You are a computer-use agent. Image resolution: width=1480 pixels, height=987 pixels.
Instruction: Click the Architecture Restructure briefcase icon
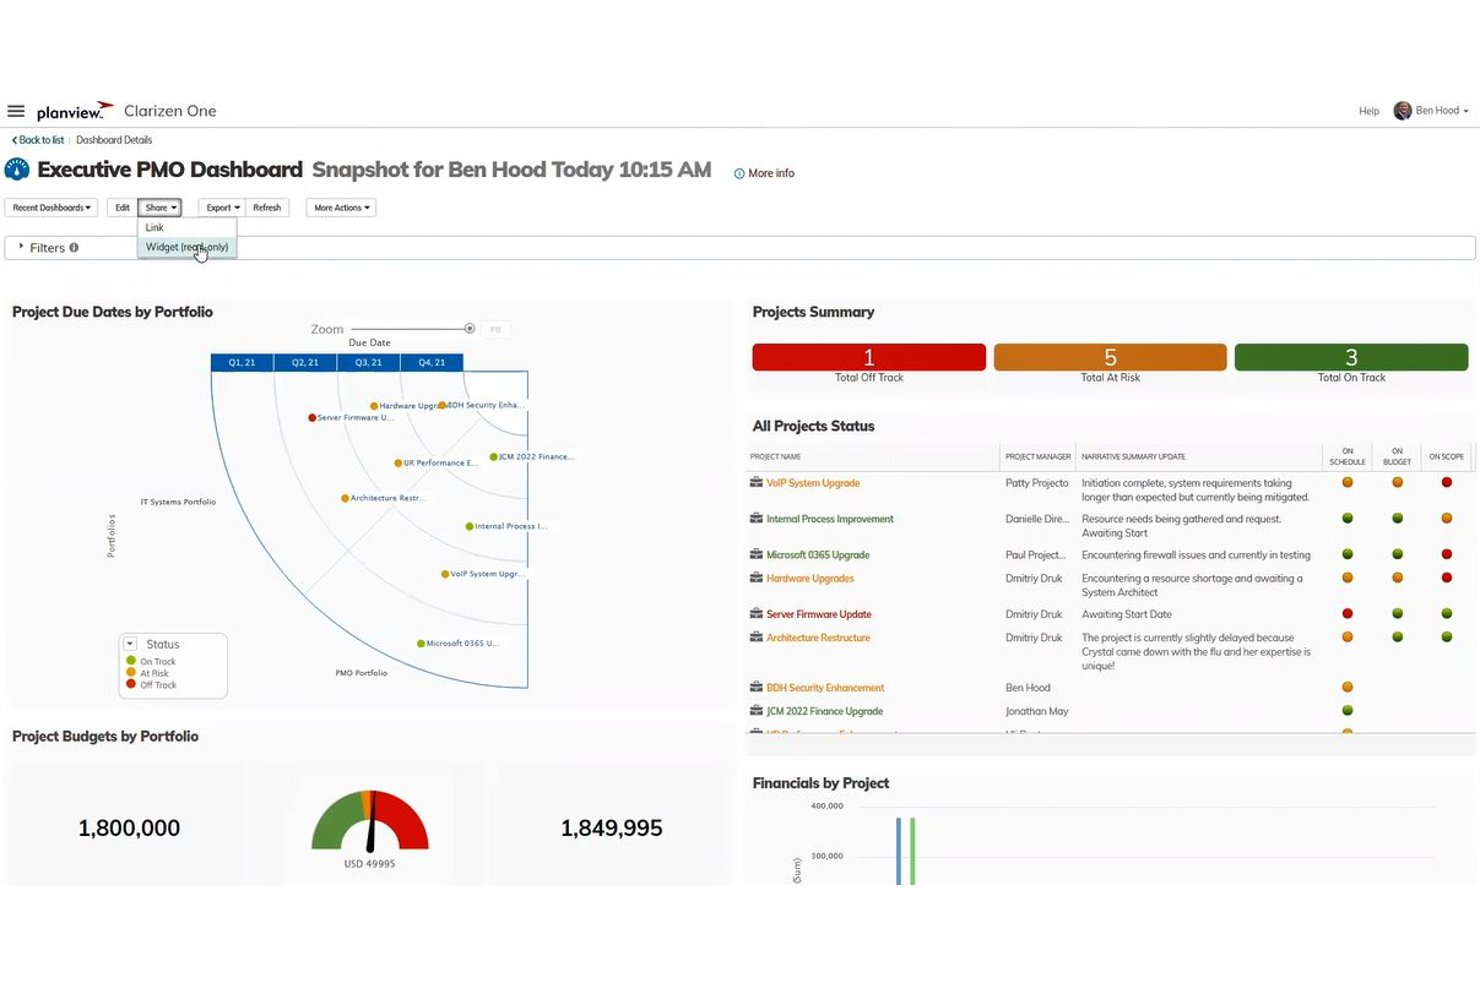click(x=756, y=637)
